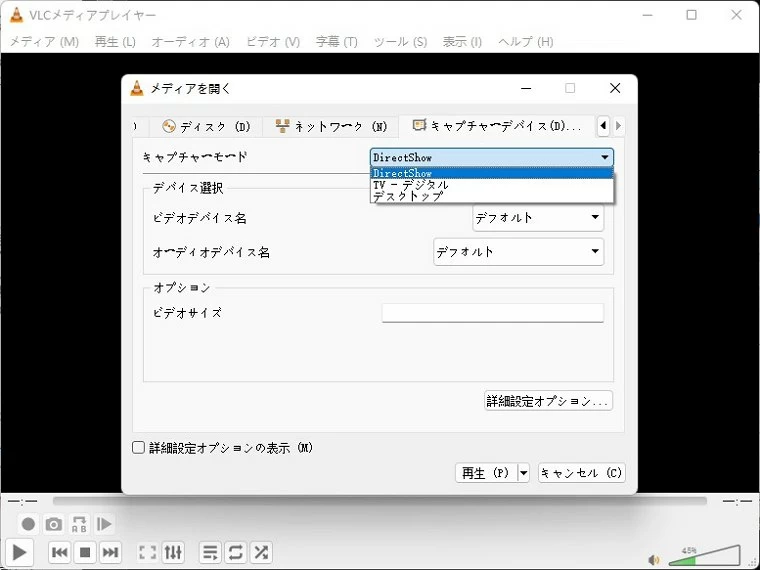The height and width of the screenshot is (570, 760).
Task: Click the tab scroll left arrow
Action: pos(603,126)
